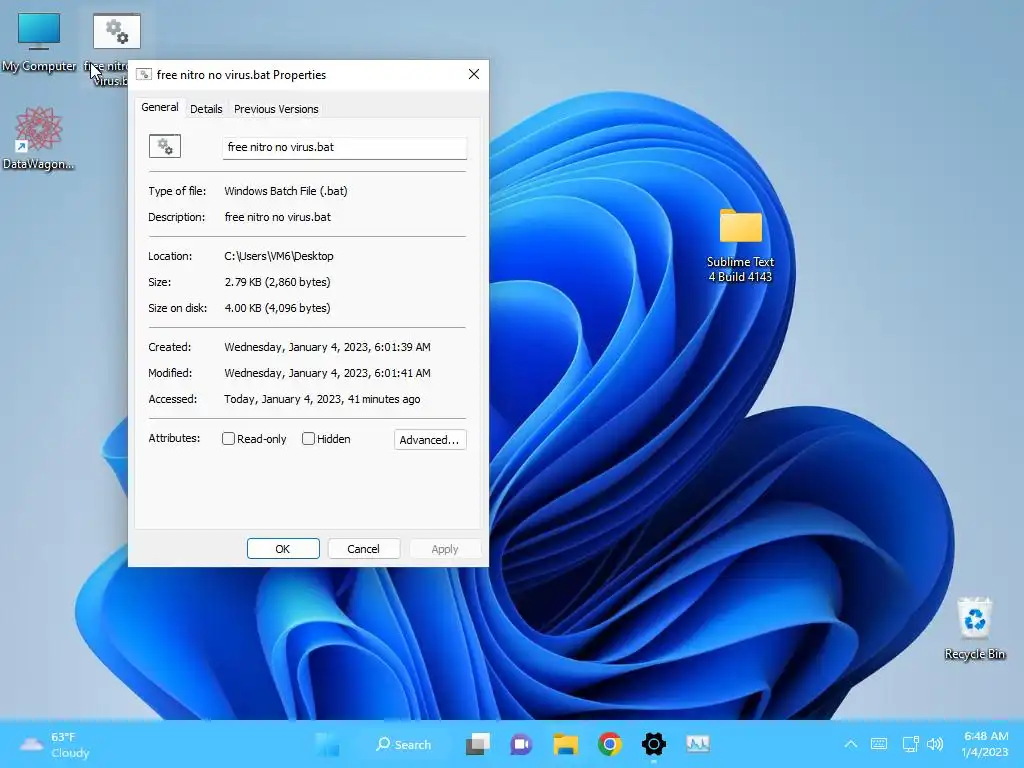Toggle the Read-only checkbox
This screenshot has width=1024, height=768.
(228, 439)
